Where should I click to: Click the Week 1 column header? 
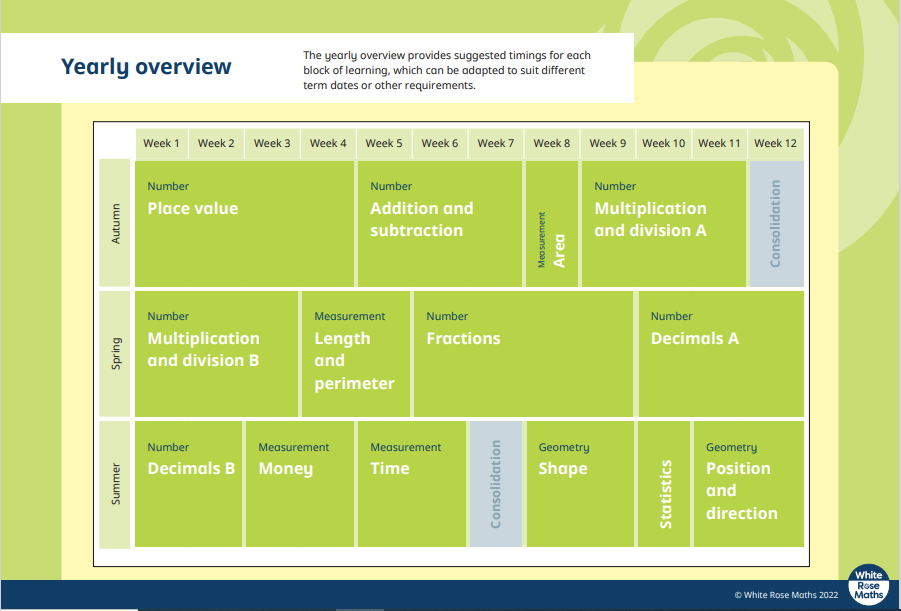[x=161, y=143]
